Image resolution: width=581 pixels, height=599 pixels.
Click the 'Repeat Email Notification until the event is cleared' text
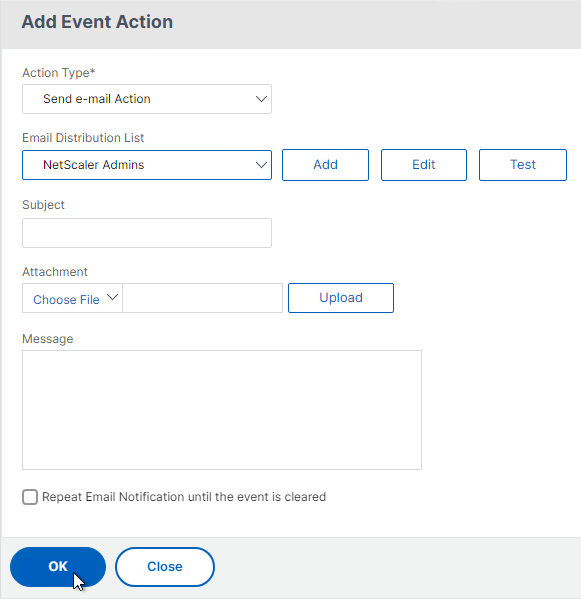(x=184, y=497)
